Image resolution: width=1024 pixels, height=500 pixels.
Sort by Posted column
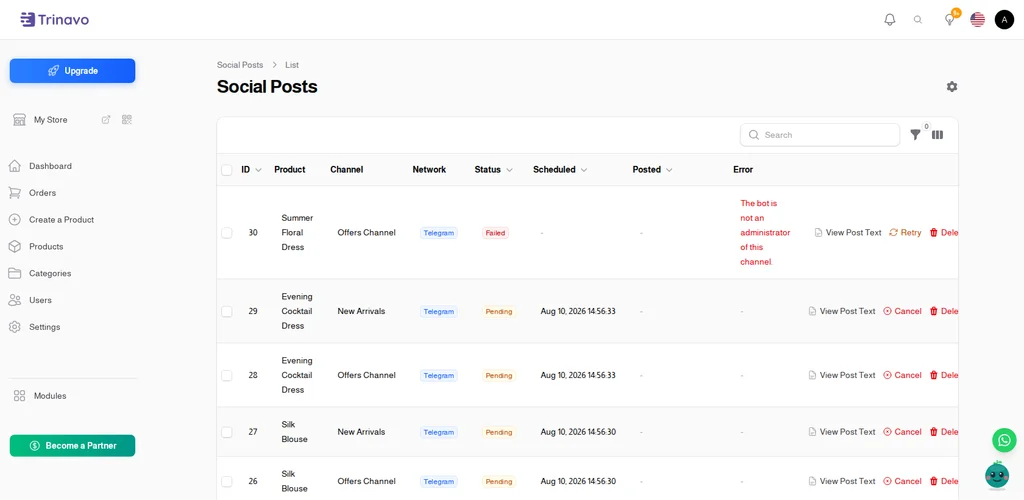(652, 169)
